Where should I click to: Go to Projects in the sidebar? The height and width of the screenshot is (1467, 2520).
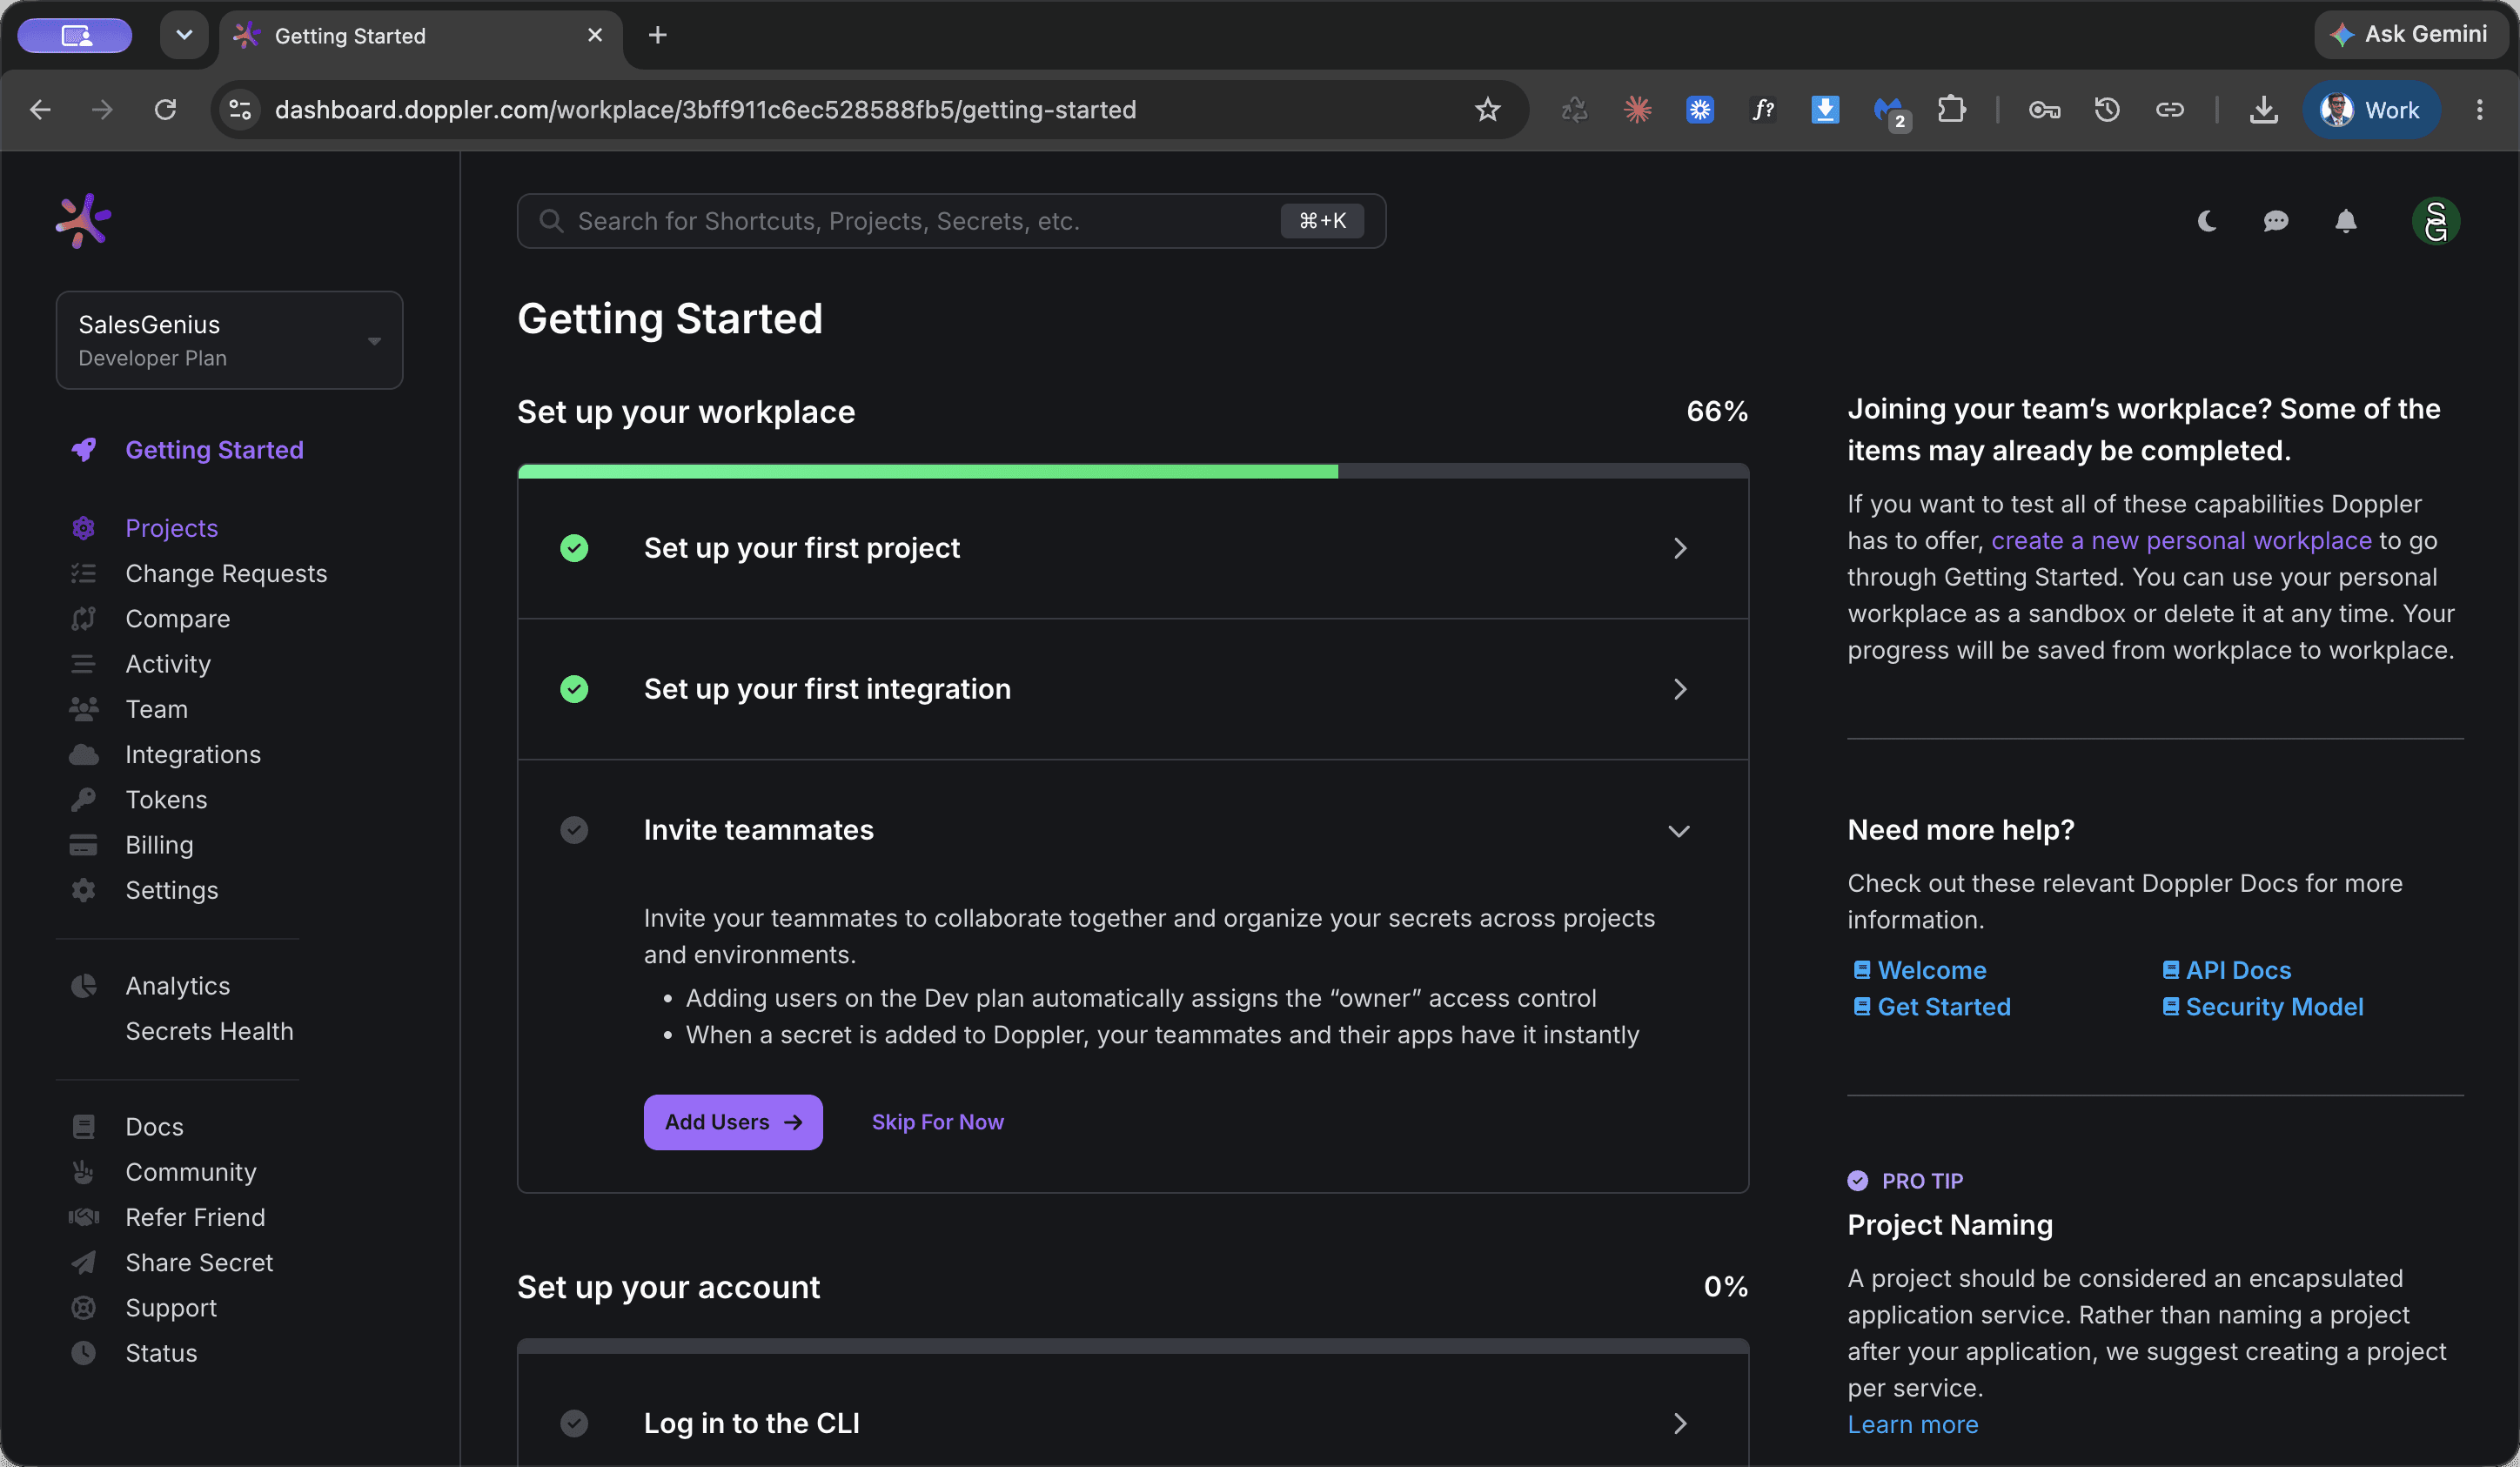[171, 528]
